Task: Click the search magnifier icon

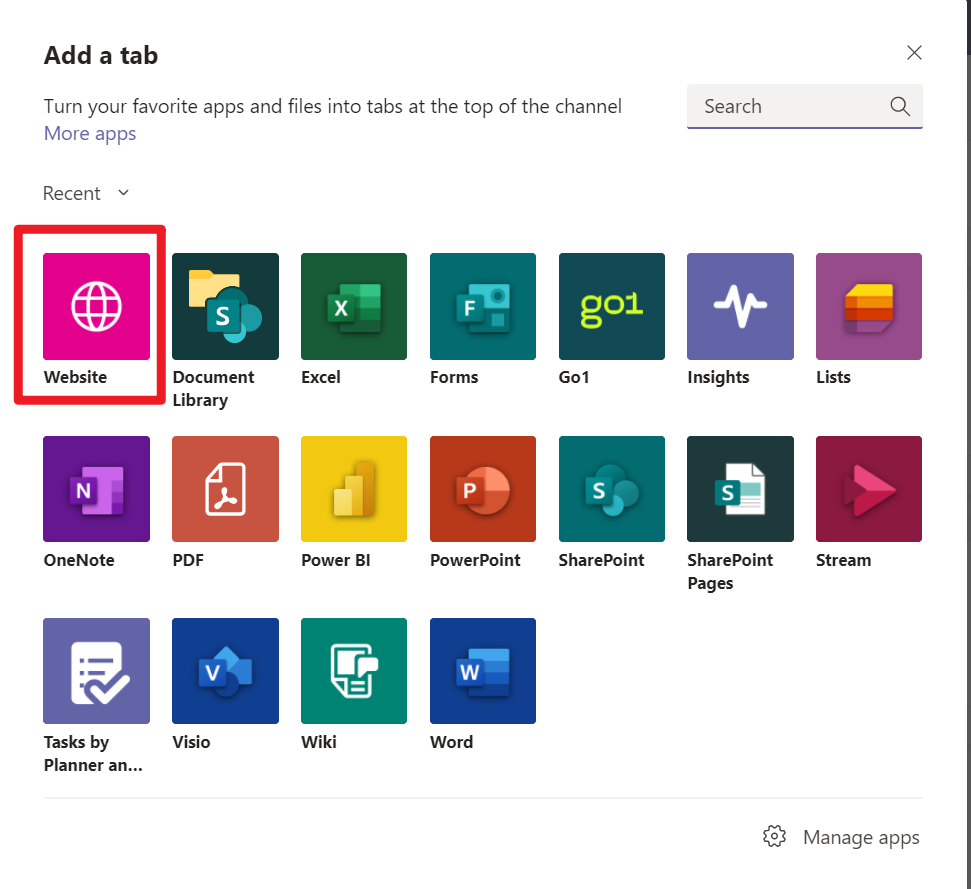Action: (x=900, y=106)
